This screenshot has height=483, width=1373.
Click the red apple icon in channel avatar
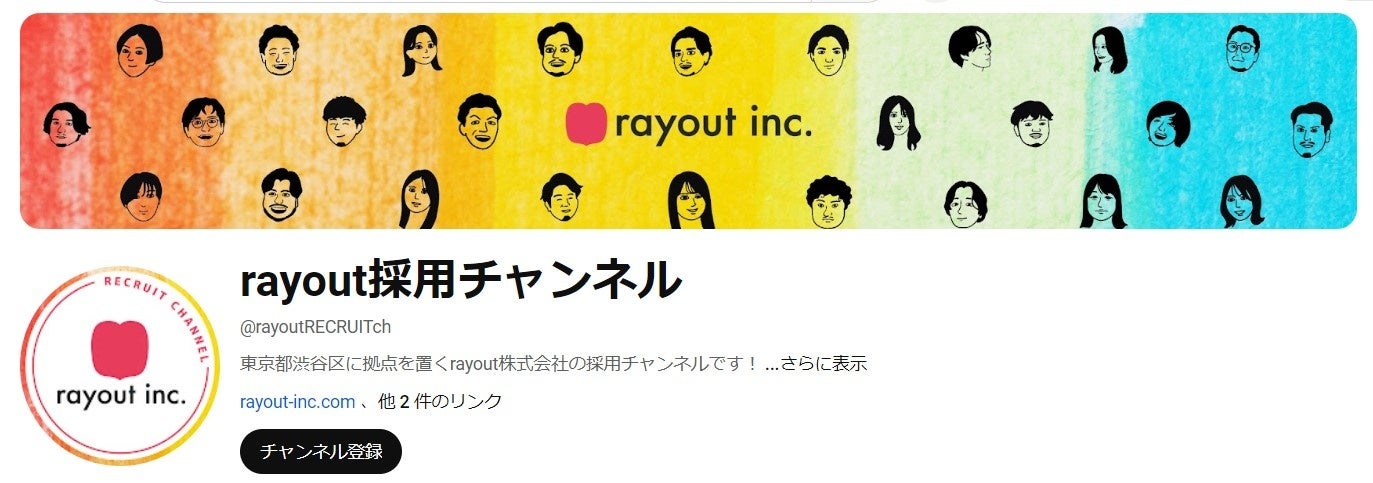pos(121,350)
